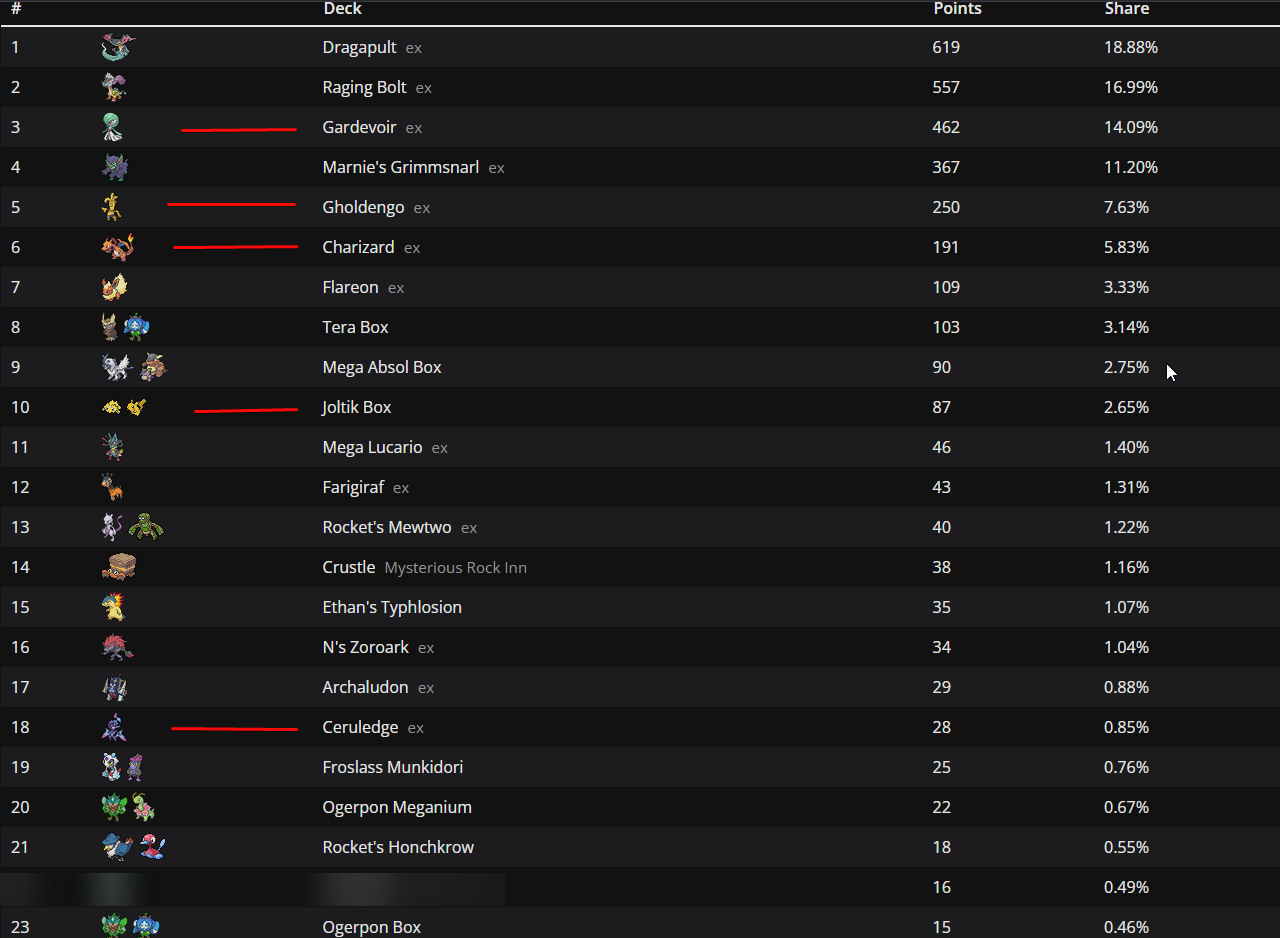Screen dimensions: 1280x938
Task: Select the 18.88% share value
Action: (1131, 47)
